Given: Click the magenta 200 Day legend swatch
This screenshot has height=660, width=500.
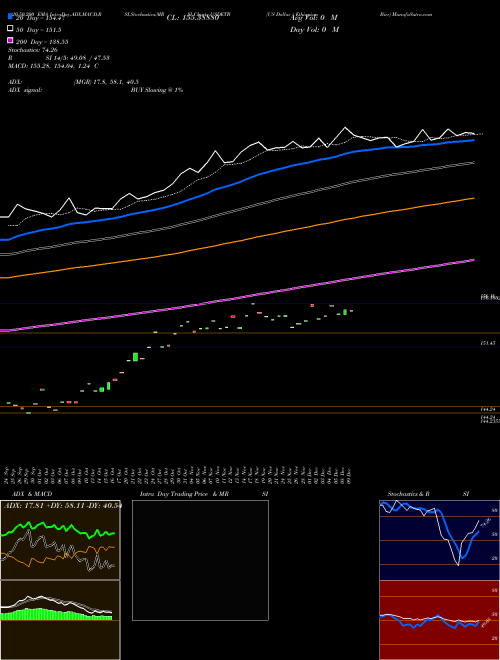Looking at the screenshot, I should coord(10,40).
